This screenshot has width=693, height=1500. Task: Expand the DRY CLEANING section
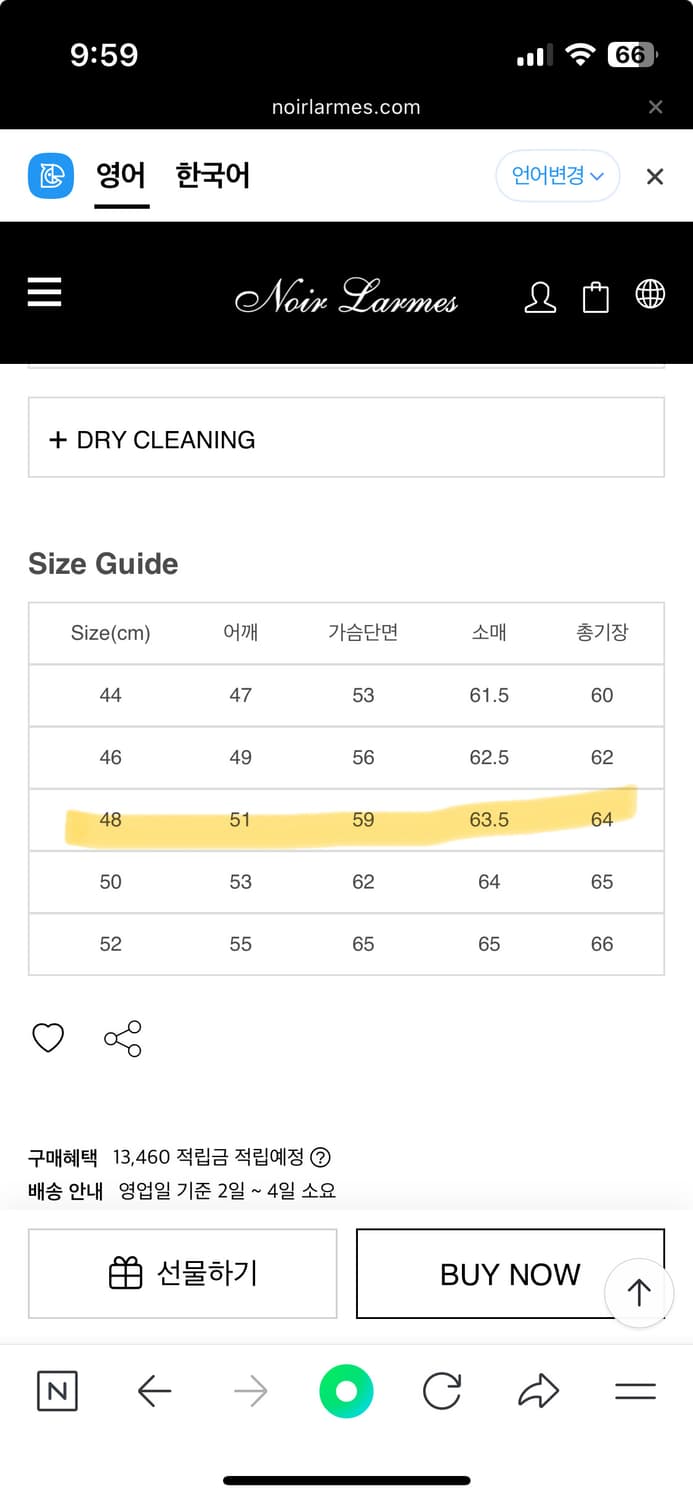point(346,438)
